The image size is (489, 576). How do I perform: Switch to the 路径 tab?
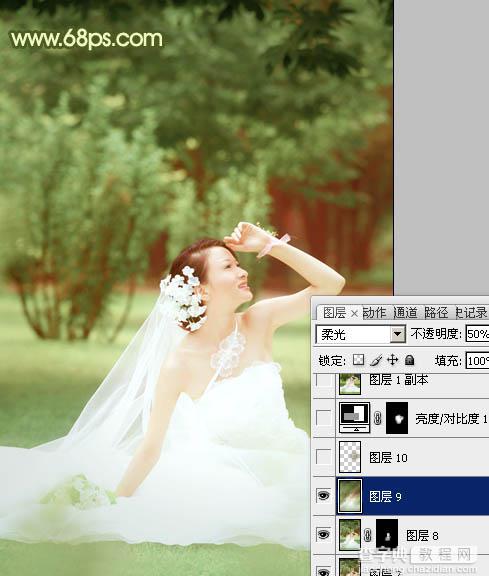tap(436, 313)
